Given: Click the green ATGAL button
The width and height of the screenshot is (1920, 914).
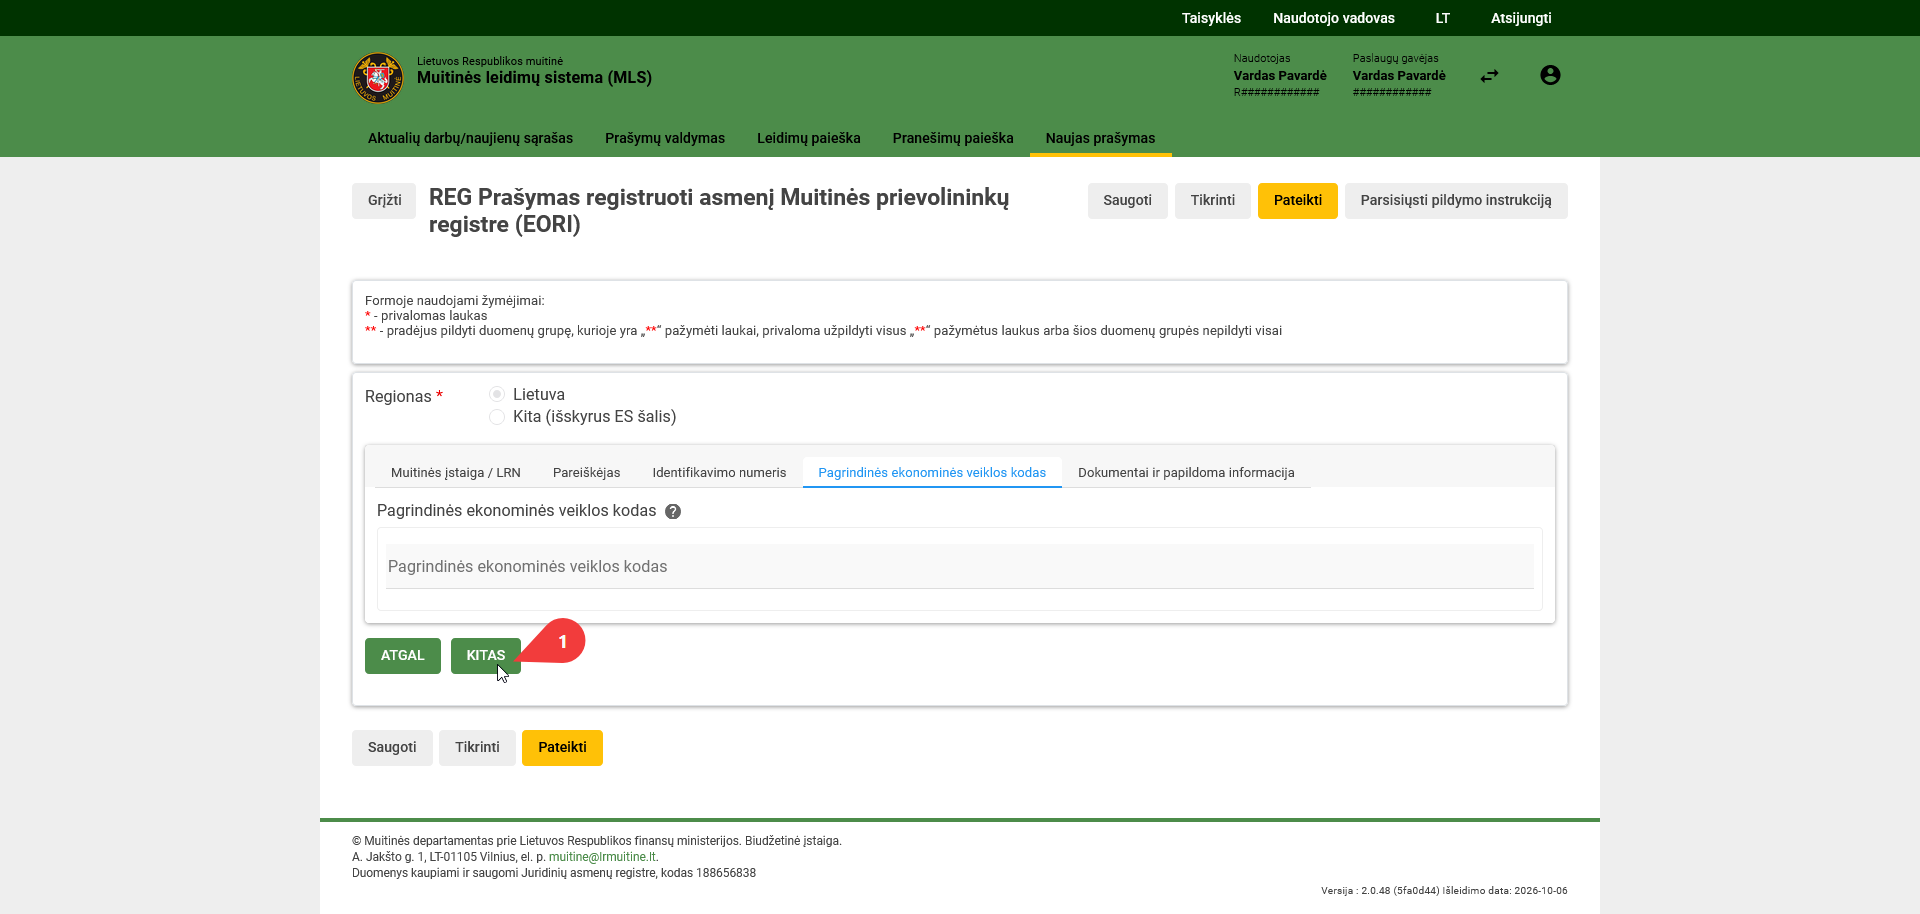Looking at the screenshot, I should (403, 656).
